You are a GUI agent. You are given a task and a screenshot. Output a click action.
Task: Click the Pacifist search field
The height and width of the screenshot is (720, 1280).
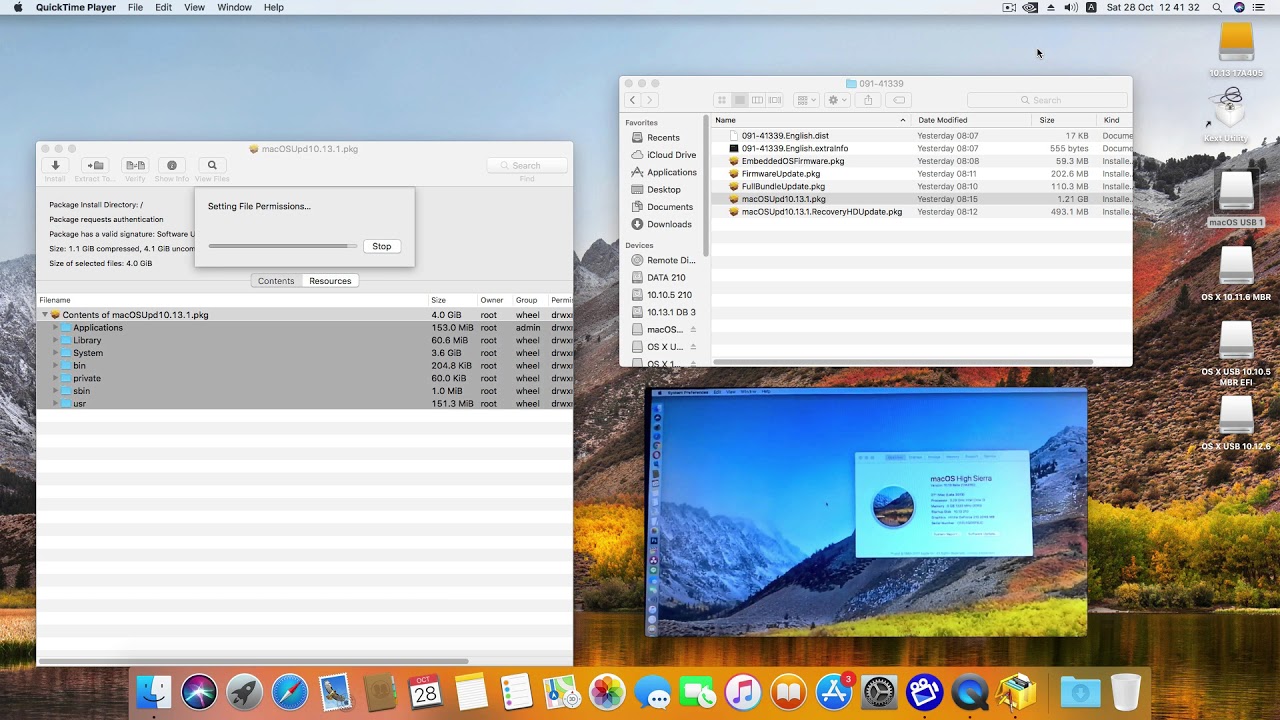pyautogui.click(x=527, y=166)
